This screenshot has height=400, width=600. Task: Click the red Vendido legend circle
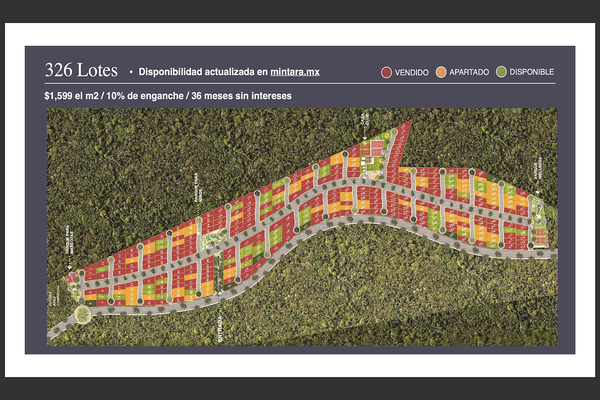[x=386, y=72]
